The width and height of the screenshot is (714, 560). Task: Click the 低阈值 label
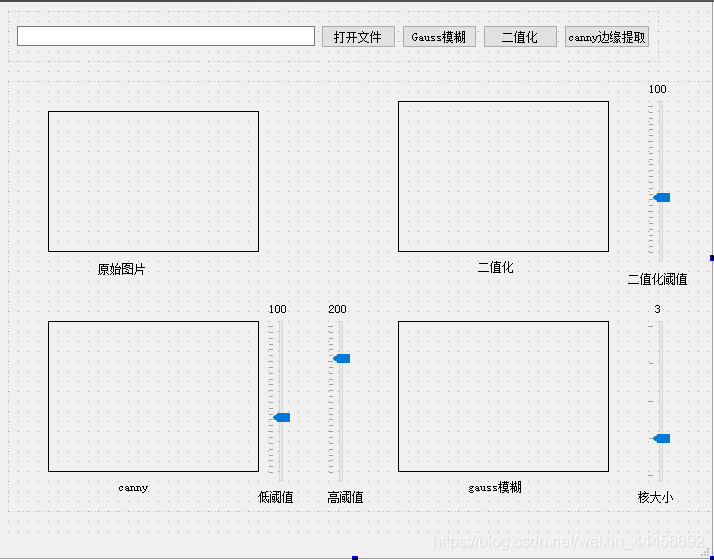pyautogui.click(x=276, y=497)
